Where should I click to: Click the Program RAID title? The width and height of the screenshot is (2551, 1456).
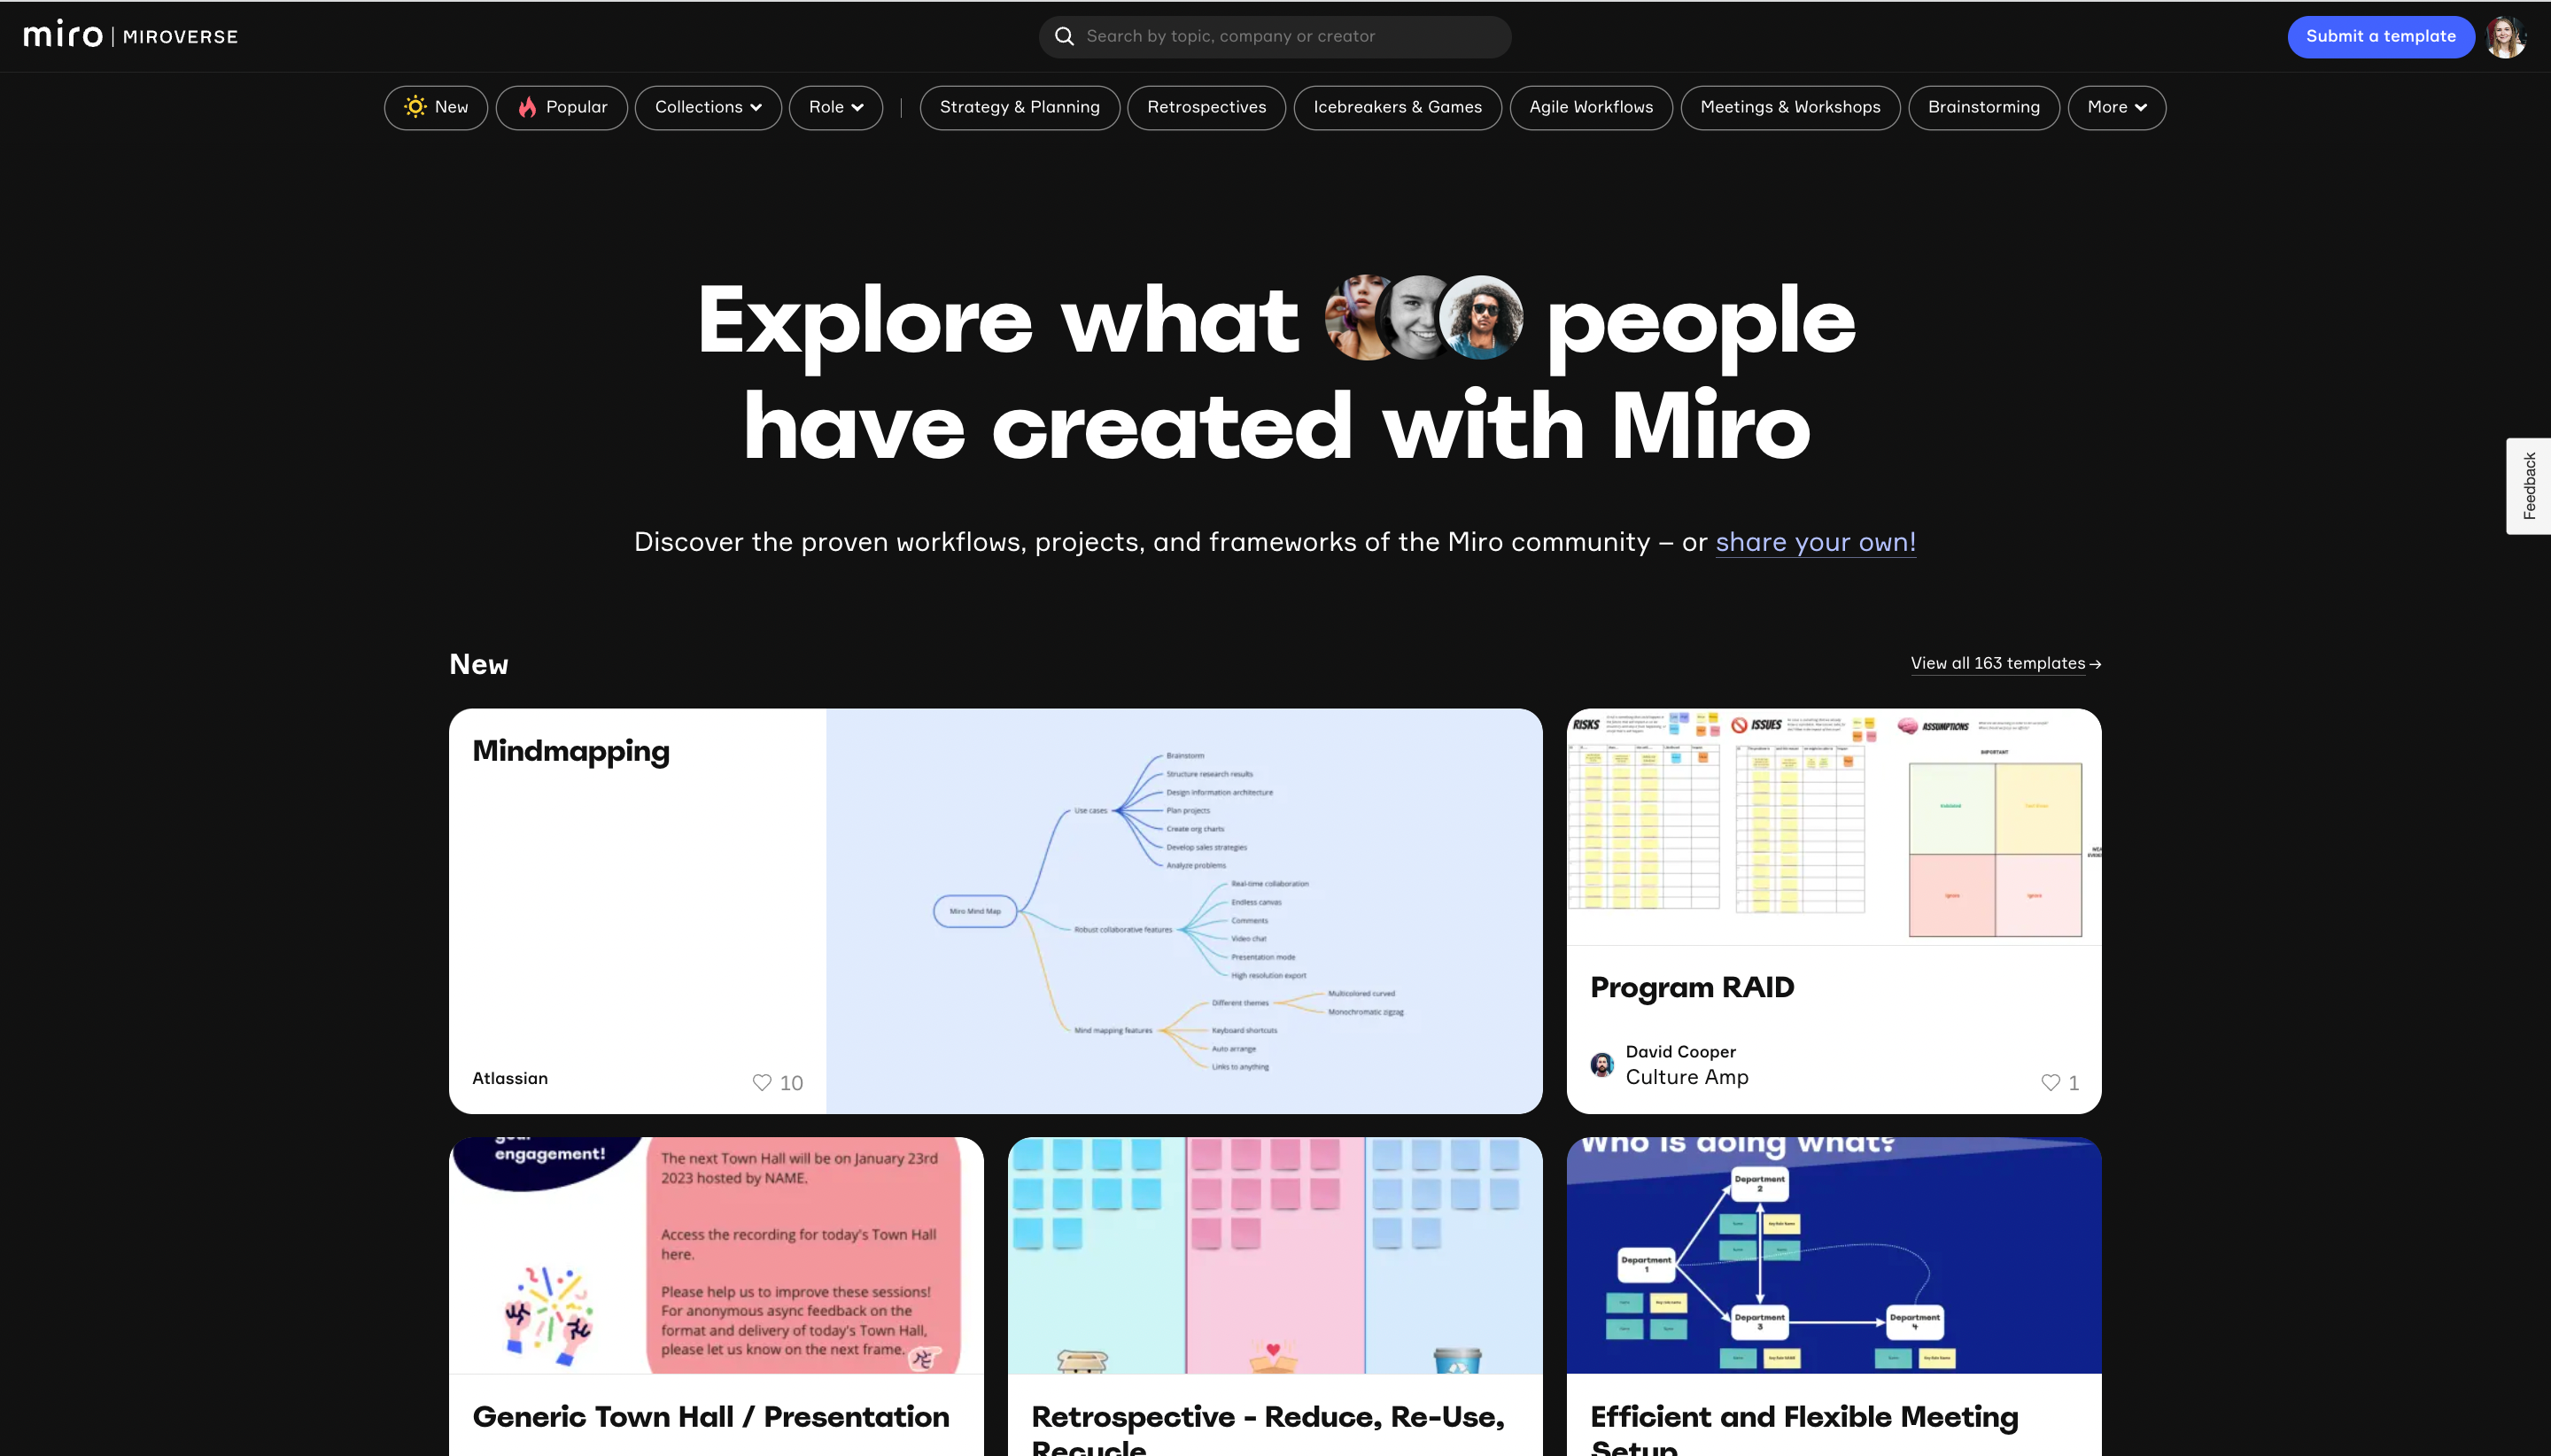[x=1692, y=987]
